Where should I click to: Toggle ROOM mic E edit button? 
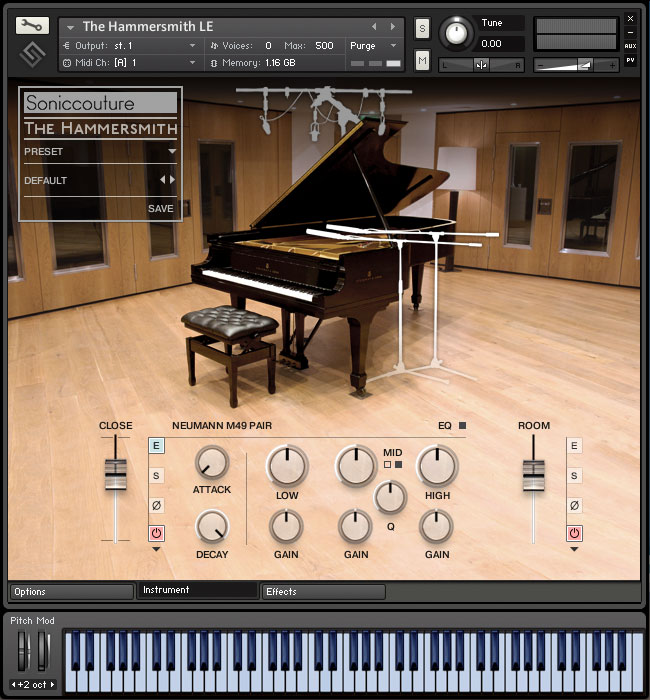pyautogui.click(x=574, y=446)
